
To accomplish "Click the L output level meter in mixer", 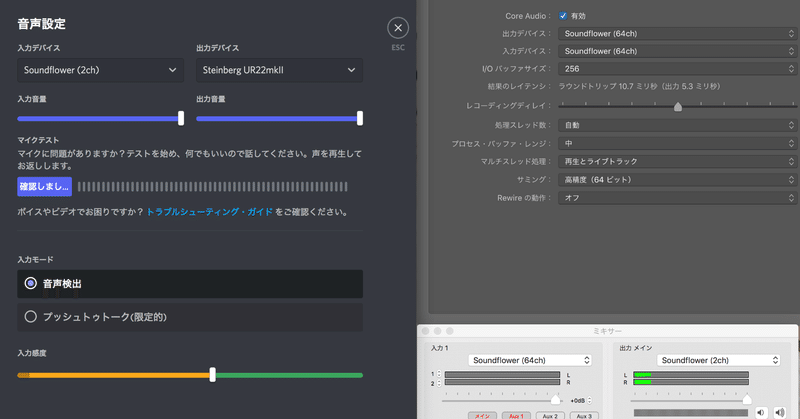I will 691,375.
